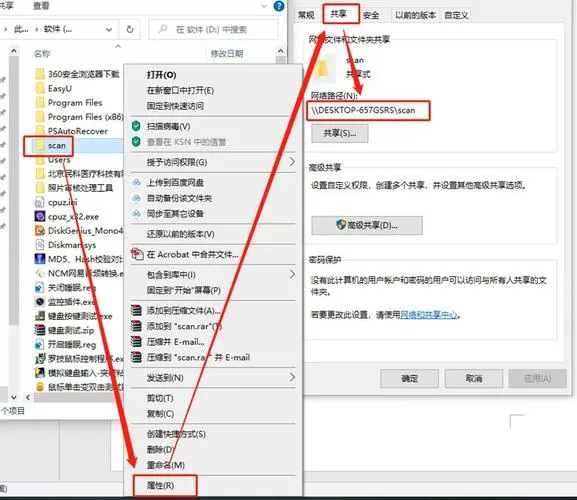This screenshot has height=500, width=577.
Task: Choose 属性(R) in the context menu
Action: (x=160, y=485)
